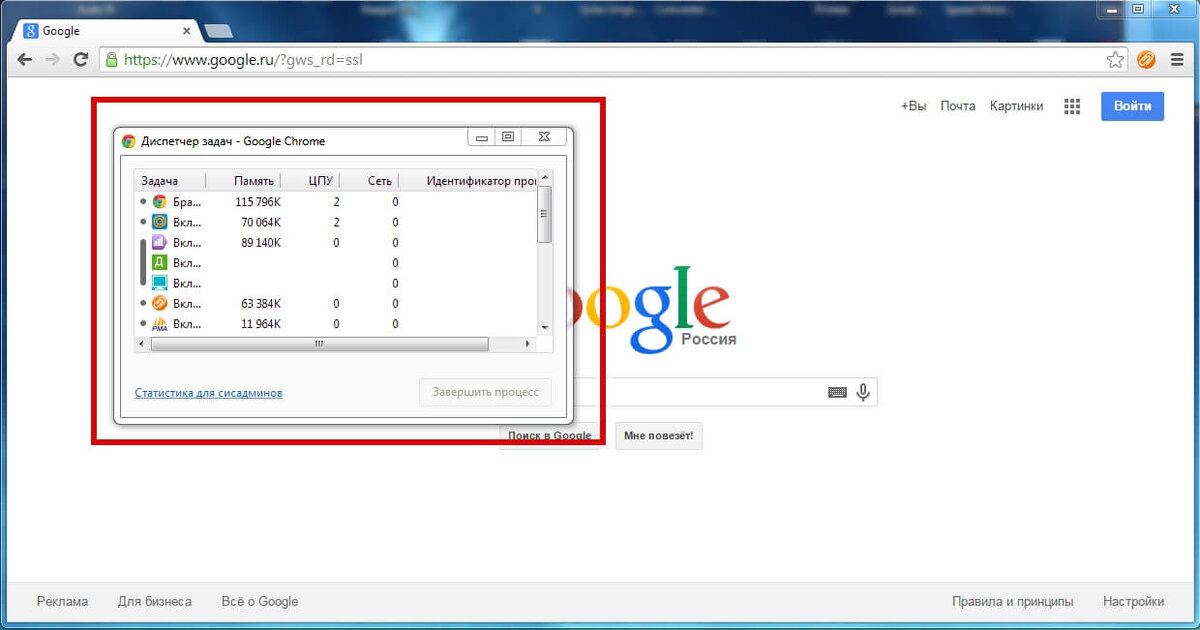Click the blue Войти button

click(x=1132, y=106)
